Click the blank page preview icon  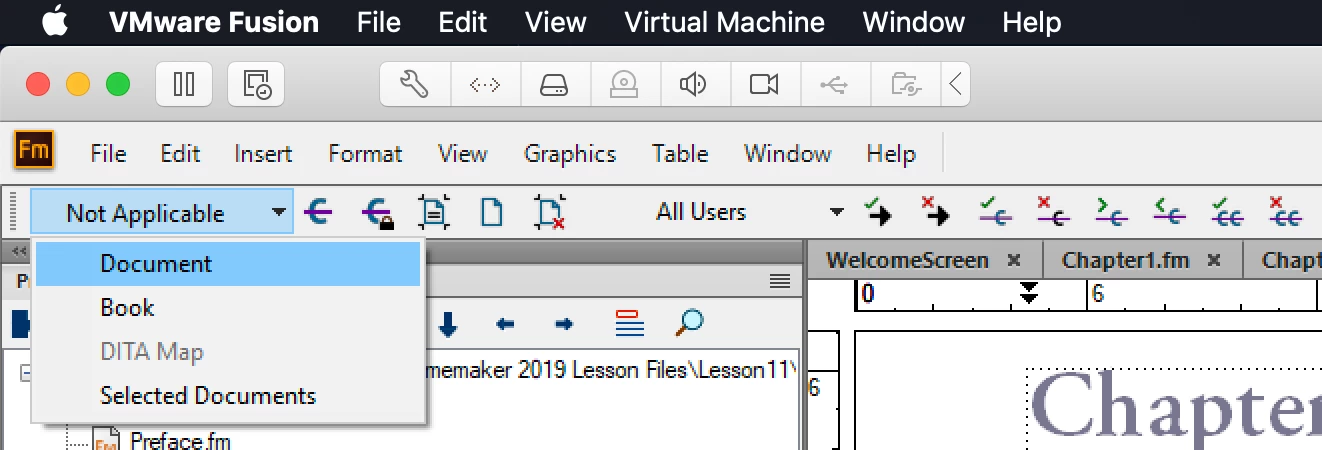(492, 212)
